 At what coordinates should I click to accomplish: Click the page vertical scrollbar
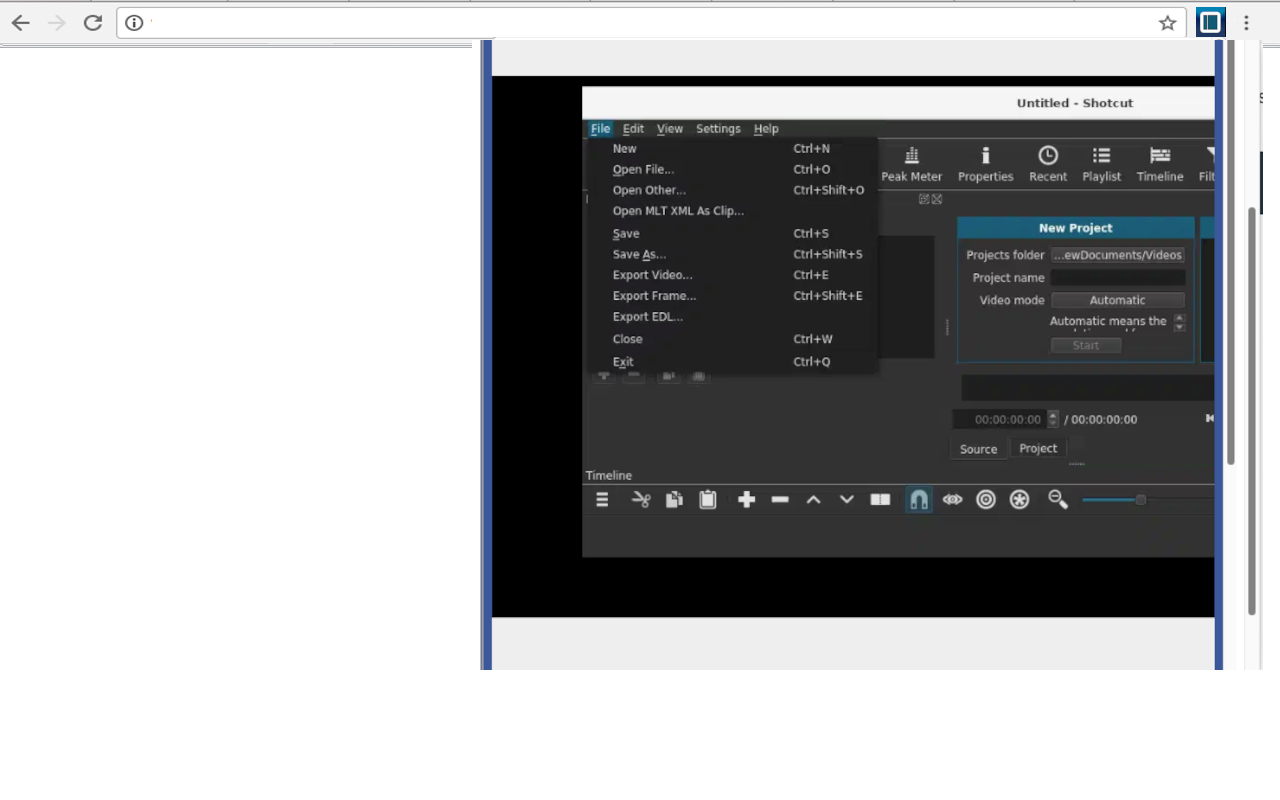[1252, 410]
